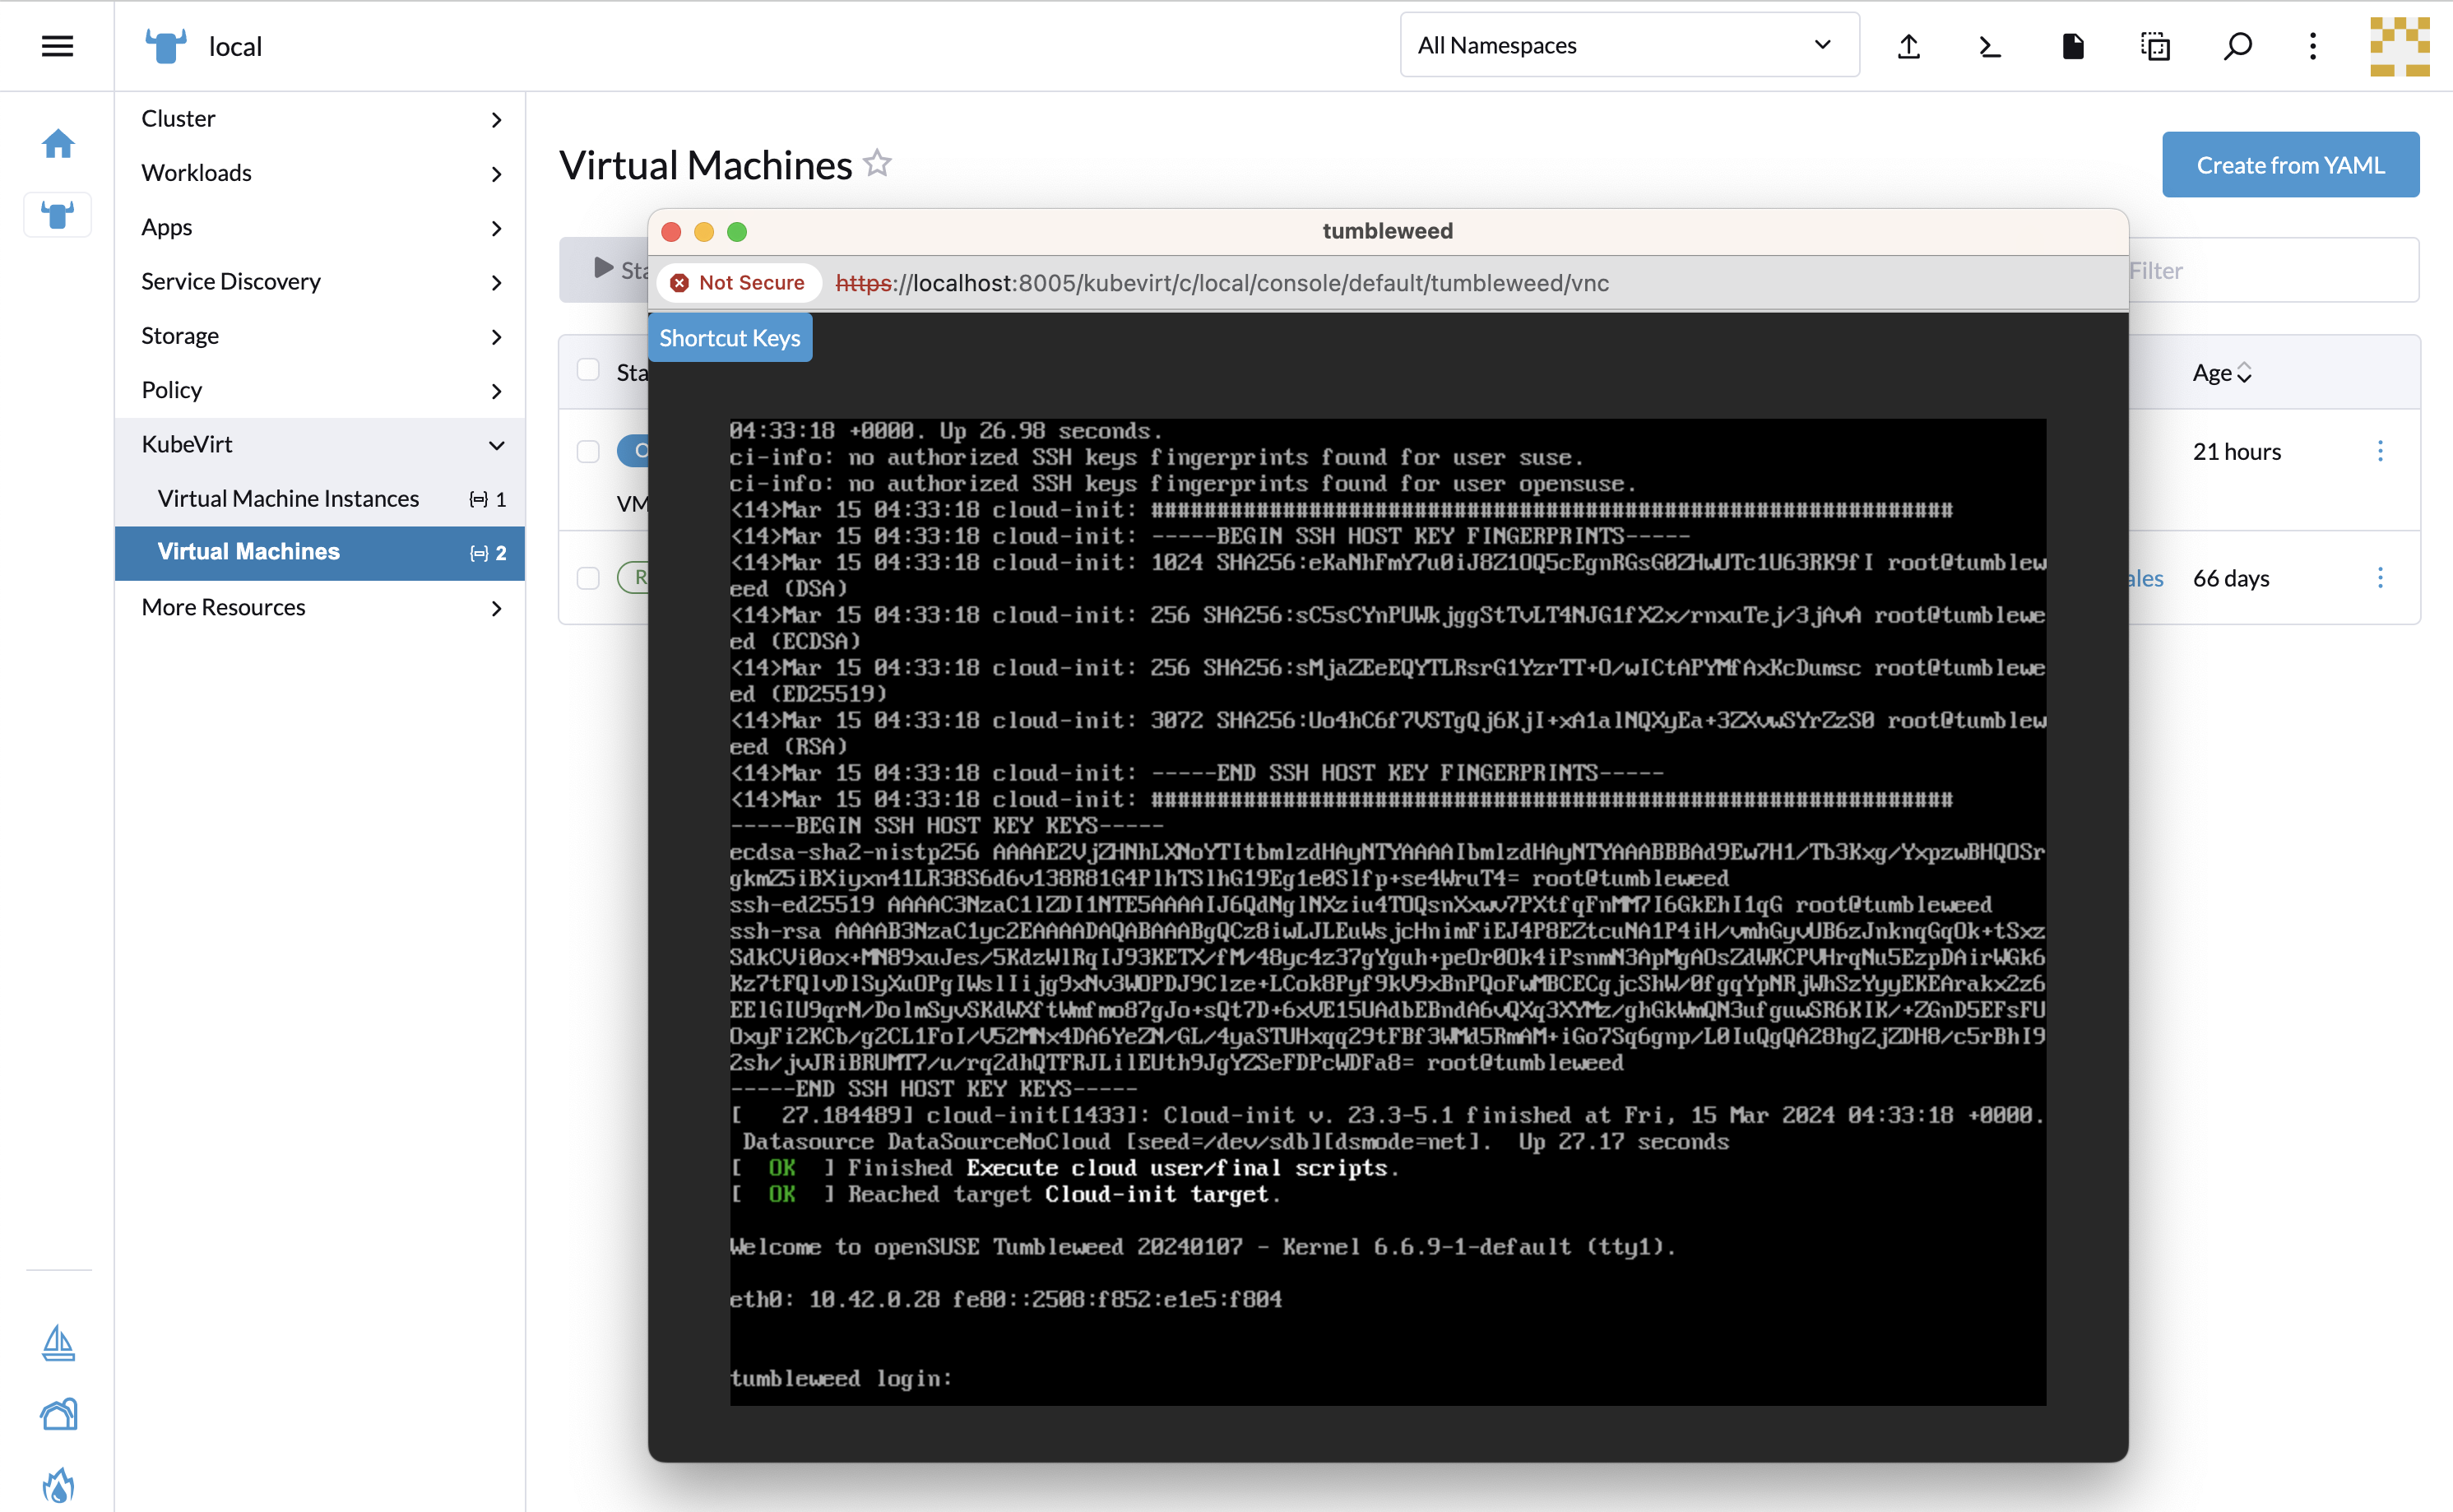Screen dimensions: 2453x1512
Task: Check the second VM row checkbox
Action: tap(588, 578)
